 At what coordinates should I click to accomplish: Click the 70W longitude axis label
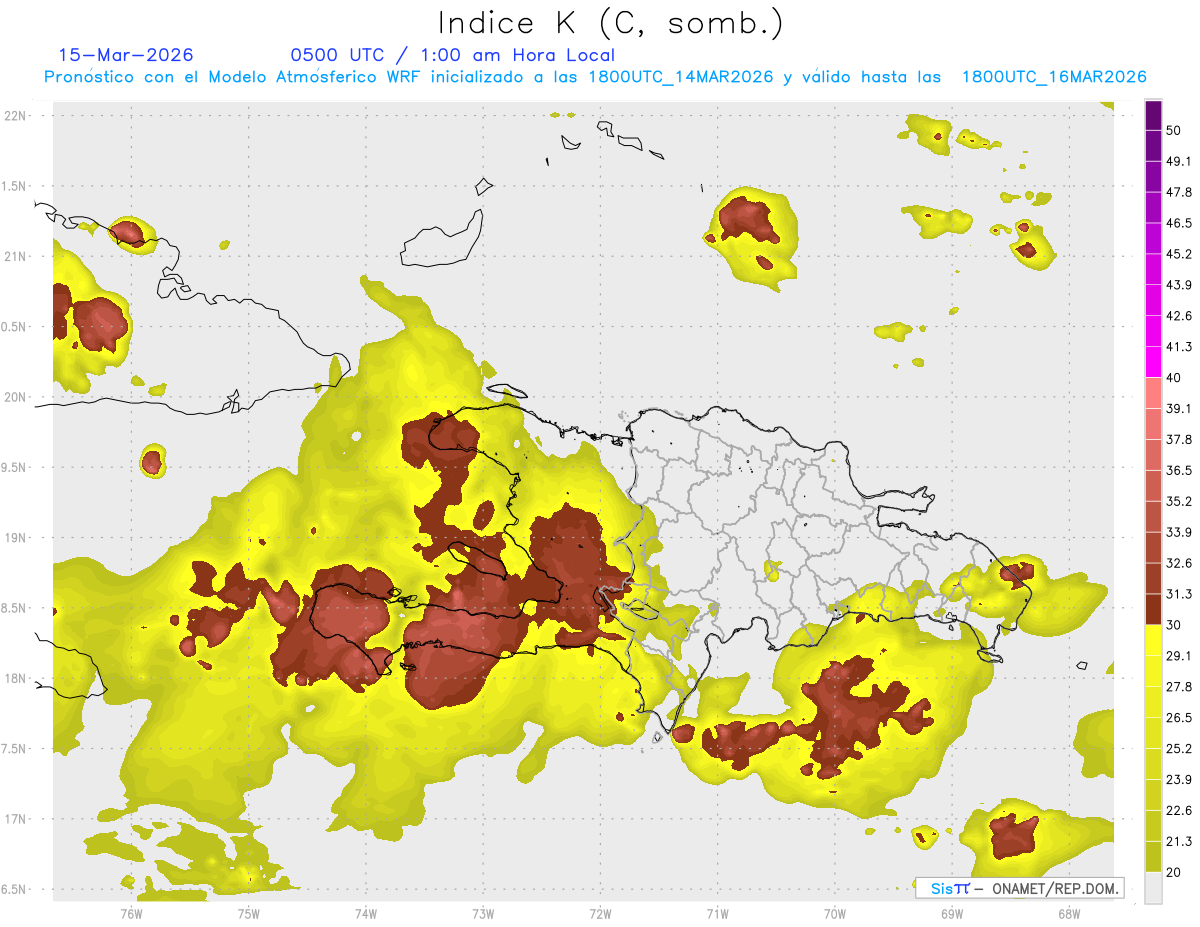click(834, 913)
